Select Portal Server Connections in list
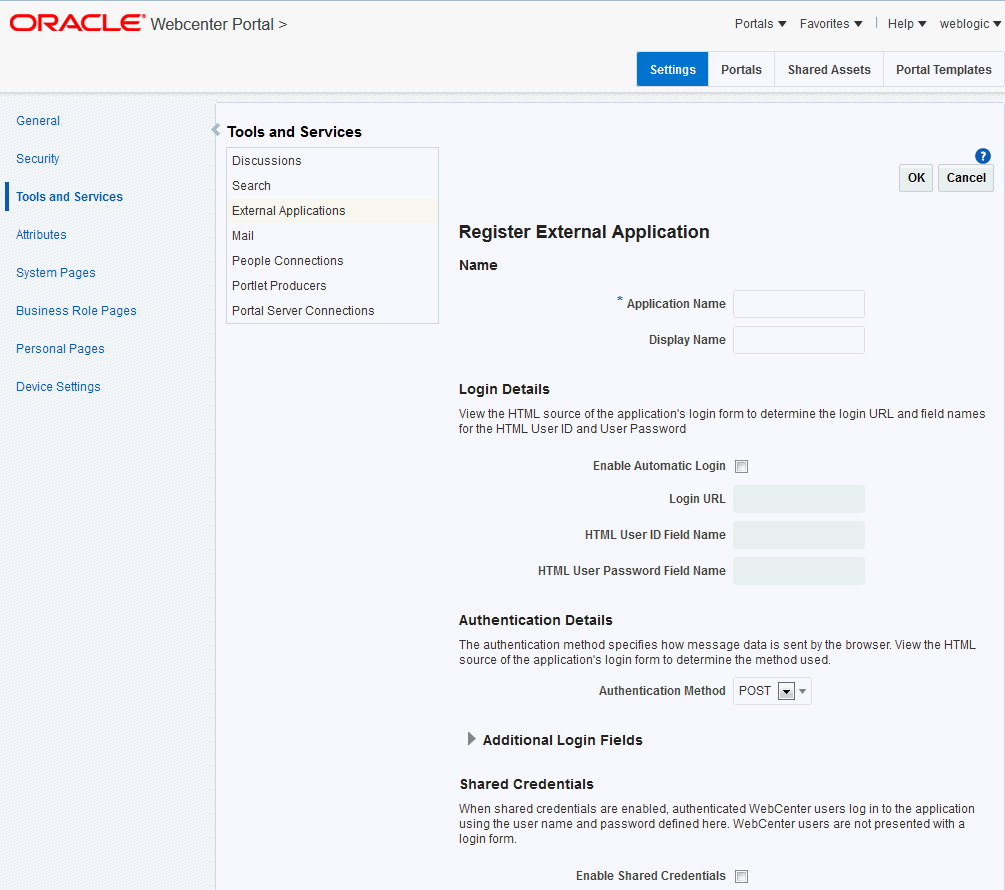 332,311
